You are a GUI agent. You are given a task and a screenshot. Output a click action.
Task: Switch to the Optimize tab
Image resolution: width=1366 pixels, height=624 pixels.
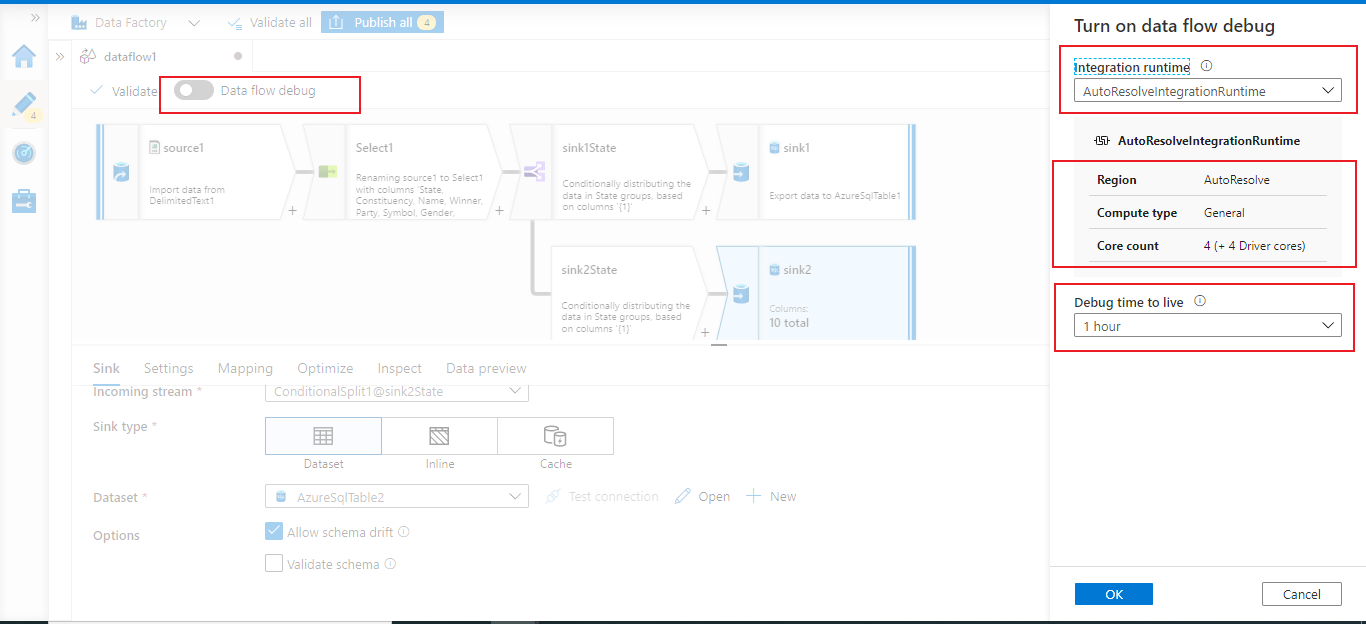(x=325, y=368)
